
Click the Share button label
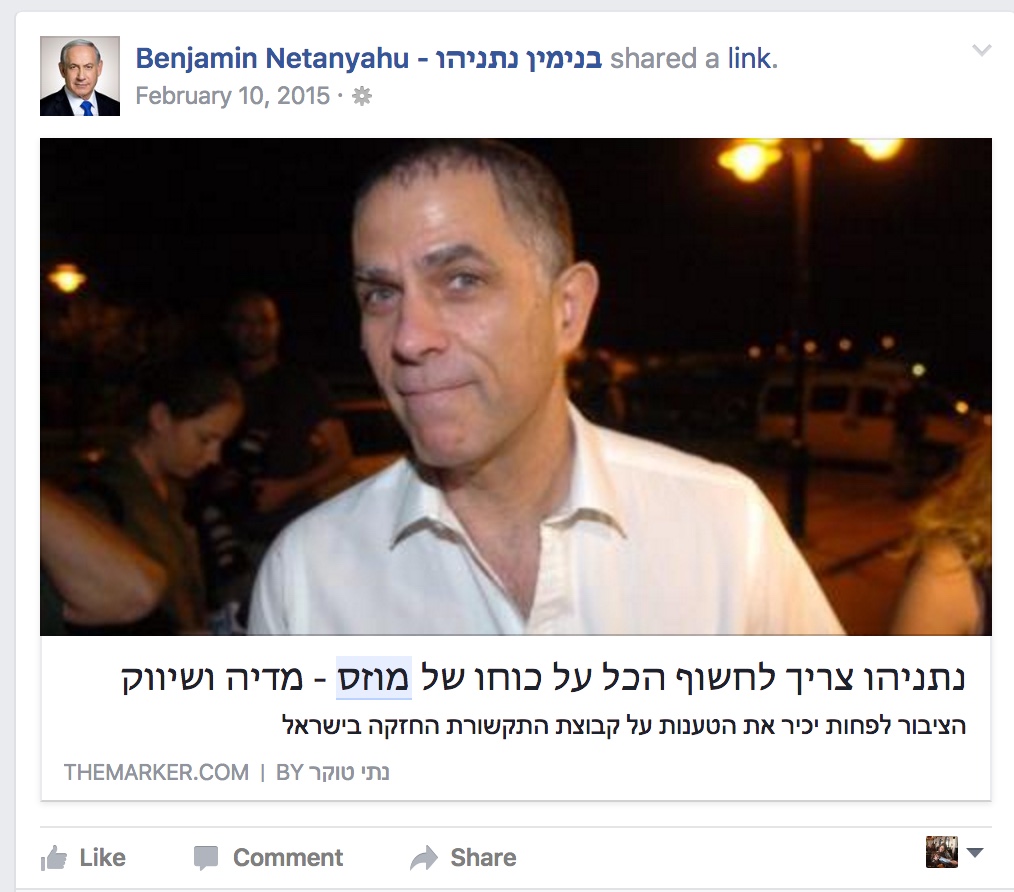coord(484,858)
